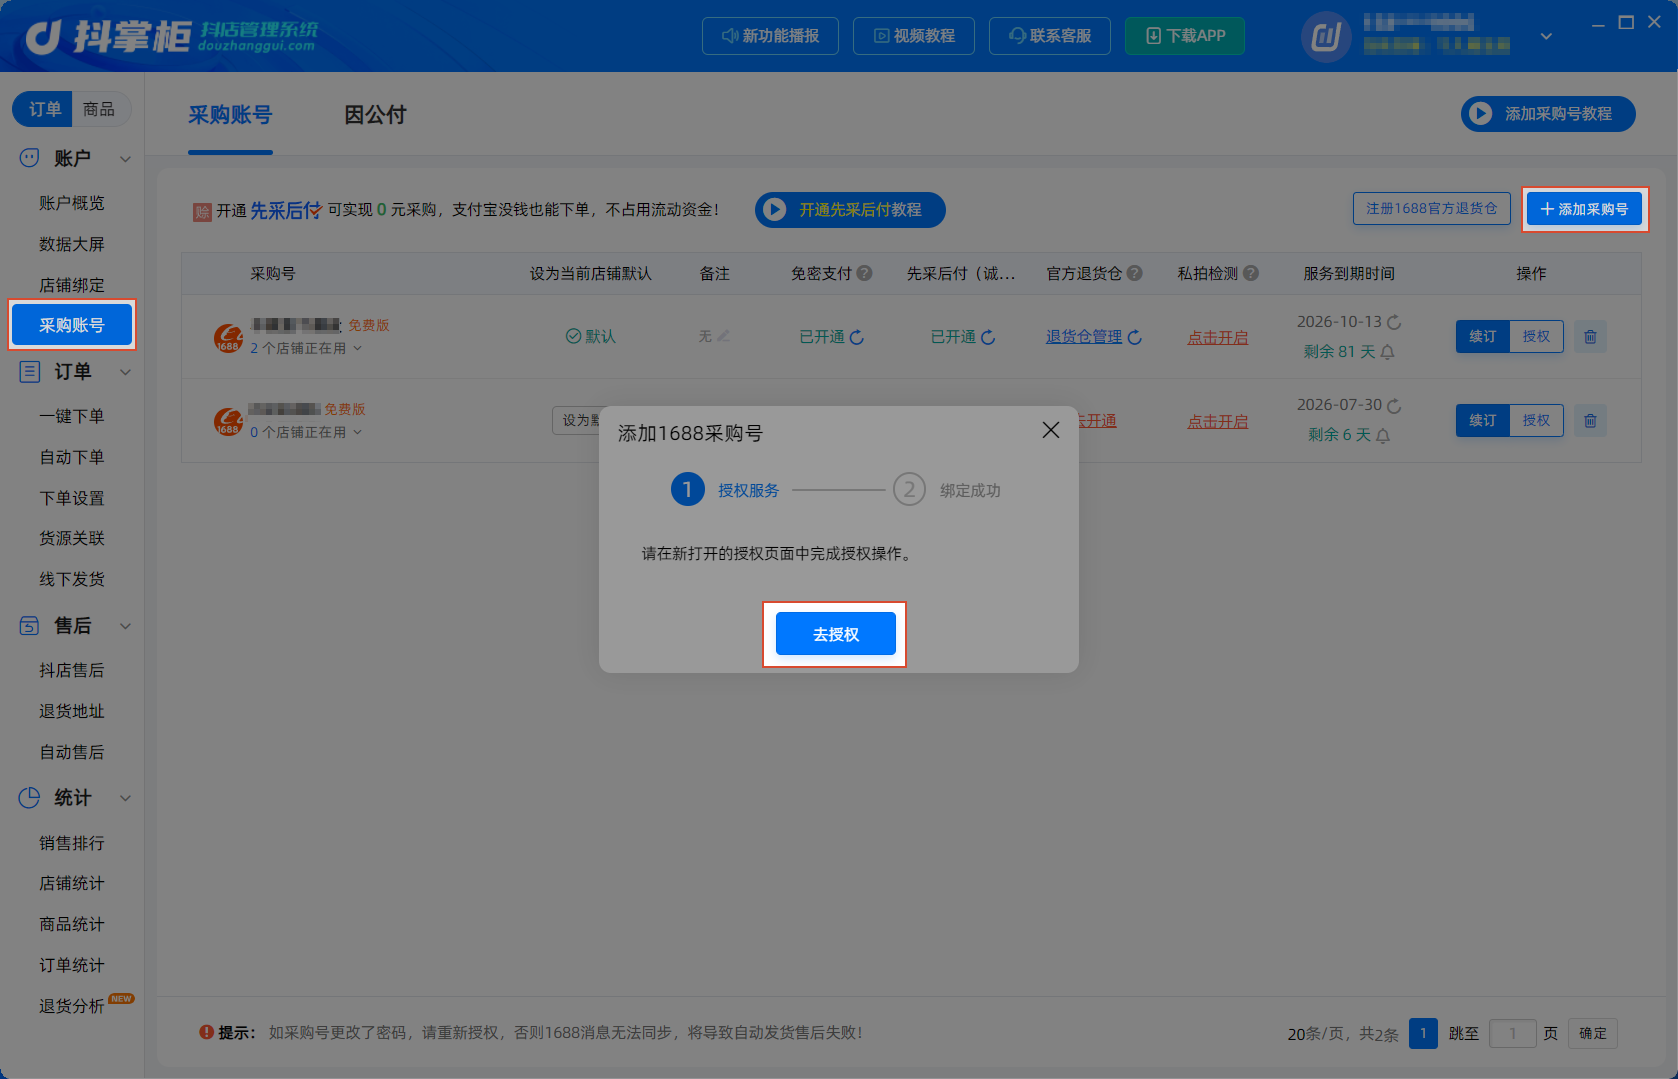
Task: Open 退货分析 in the sidebar
Action: [x=72, y=1006]
